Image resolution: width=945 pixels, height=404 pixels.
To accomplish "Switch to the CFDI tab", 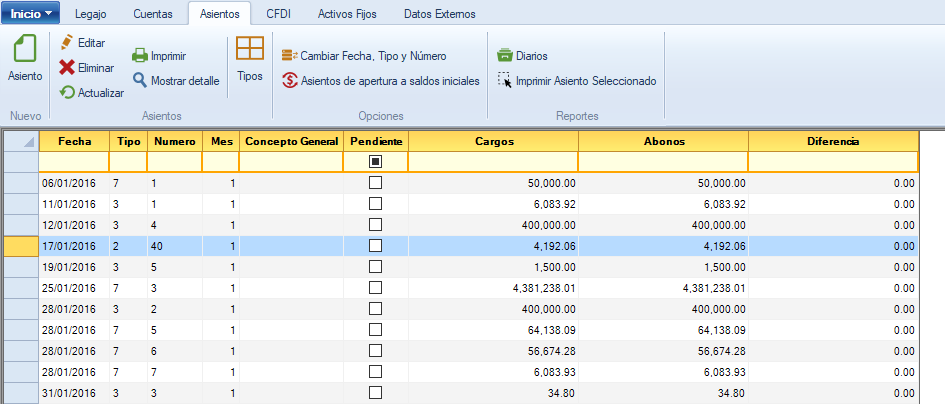I will (x=279, y=14).
